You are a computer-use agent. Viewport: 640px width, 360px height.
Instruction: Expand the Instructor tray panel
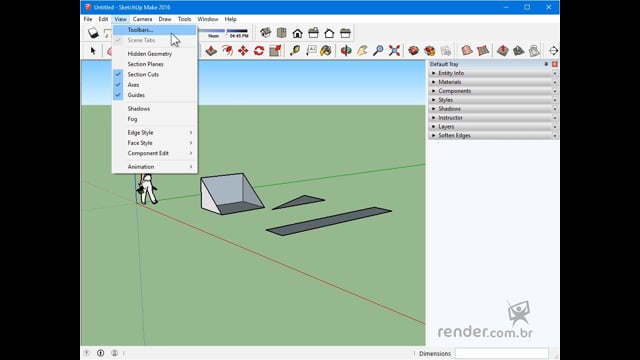tap(493, 118)
